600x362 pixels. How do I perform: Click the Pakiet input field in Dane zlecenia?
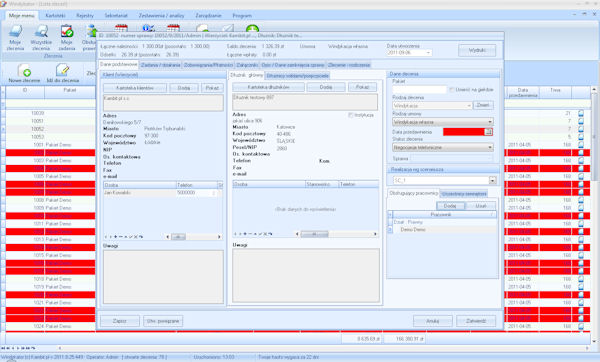coord(419,90)
